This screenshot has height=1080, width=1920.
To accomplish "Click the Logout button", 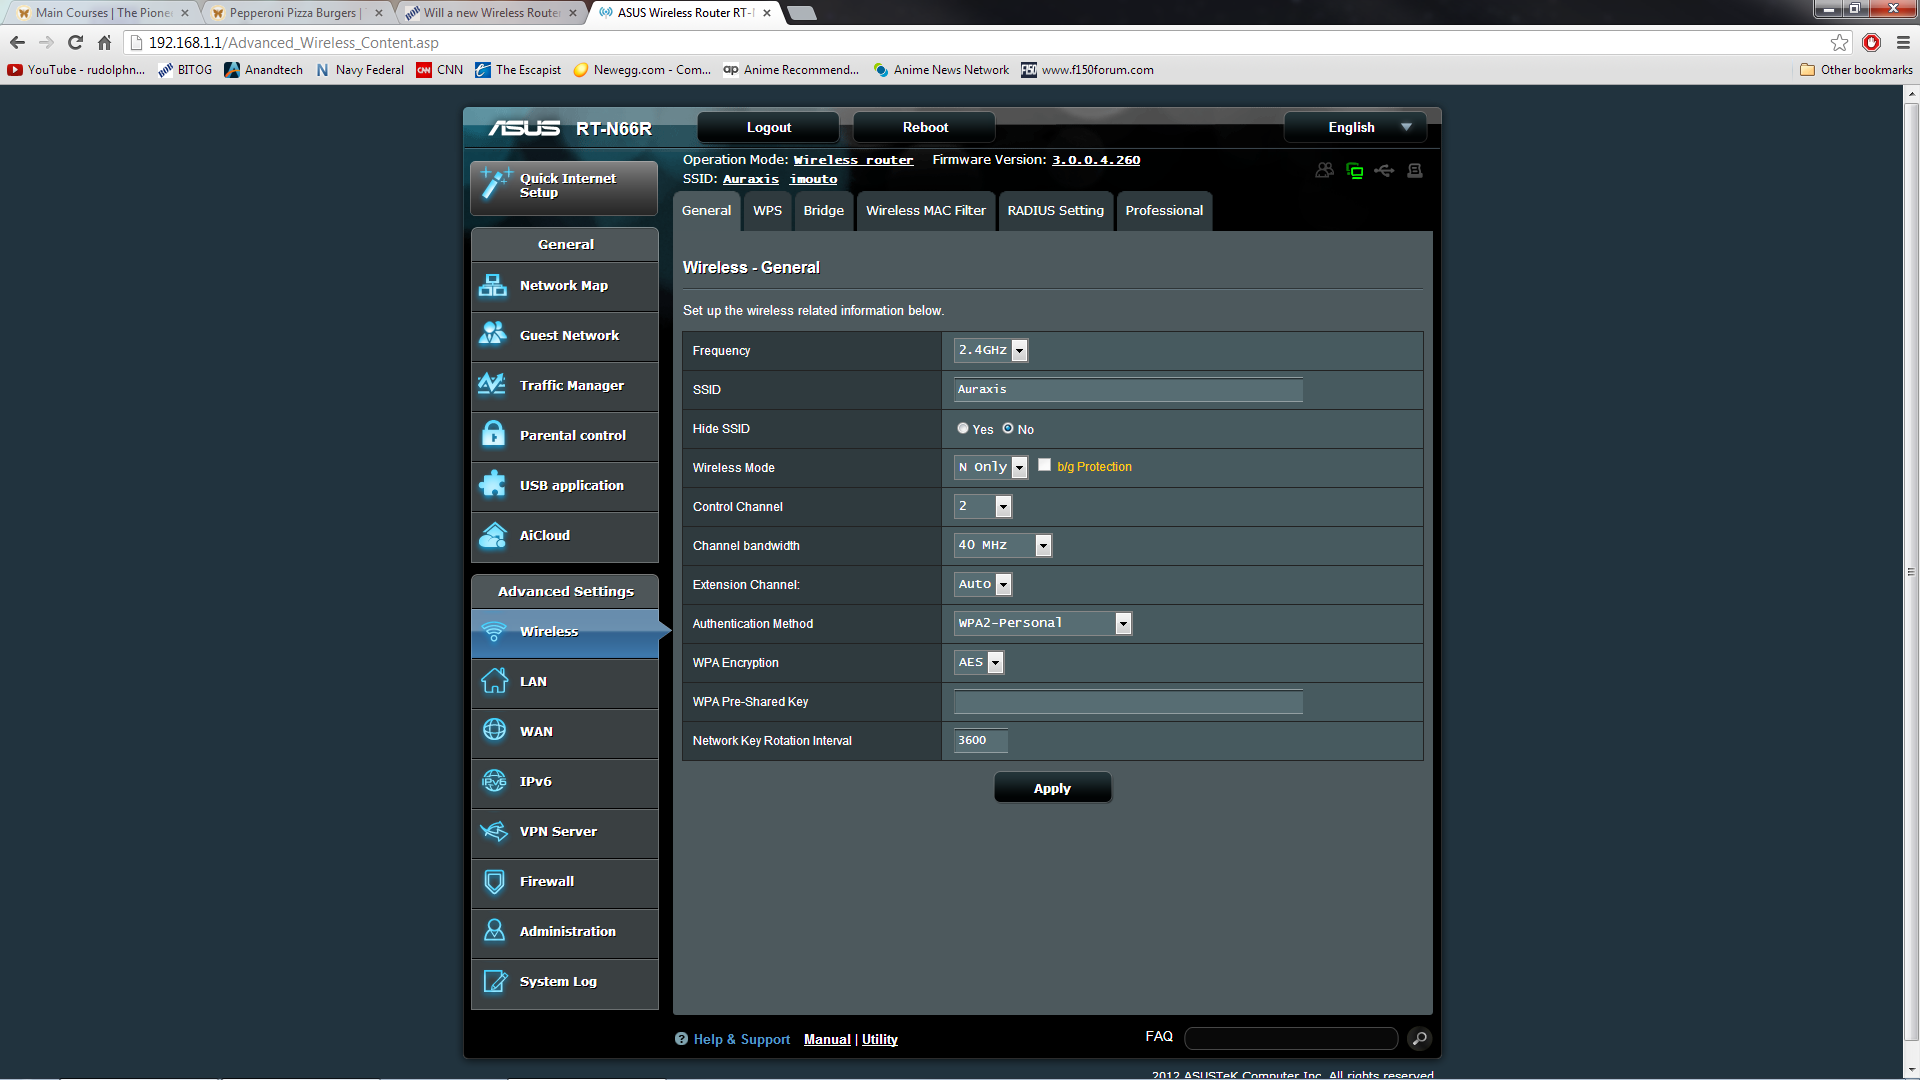I will (769, 127).
